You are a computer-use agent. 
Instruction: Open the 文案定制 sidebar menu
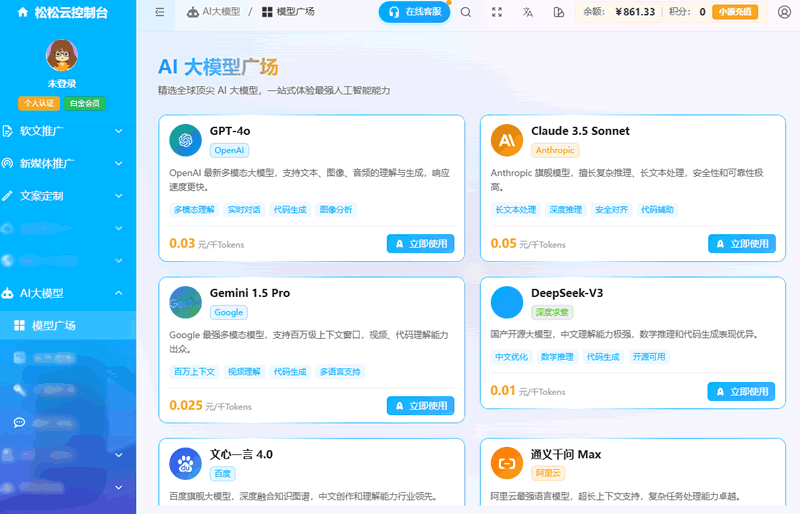pyautogui.click(x=68, y=196)
